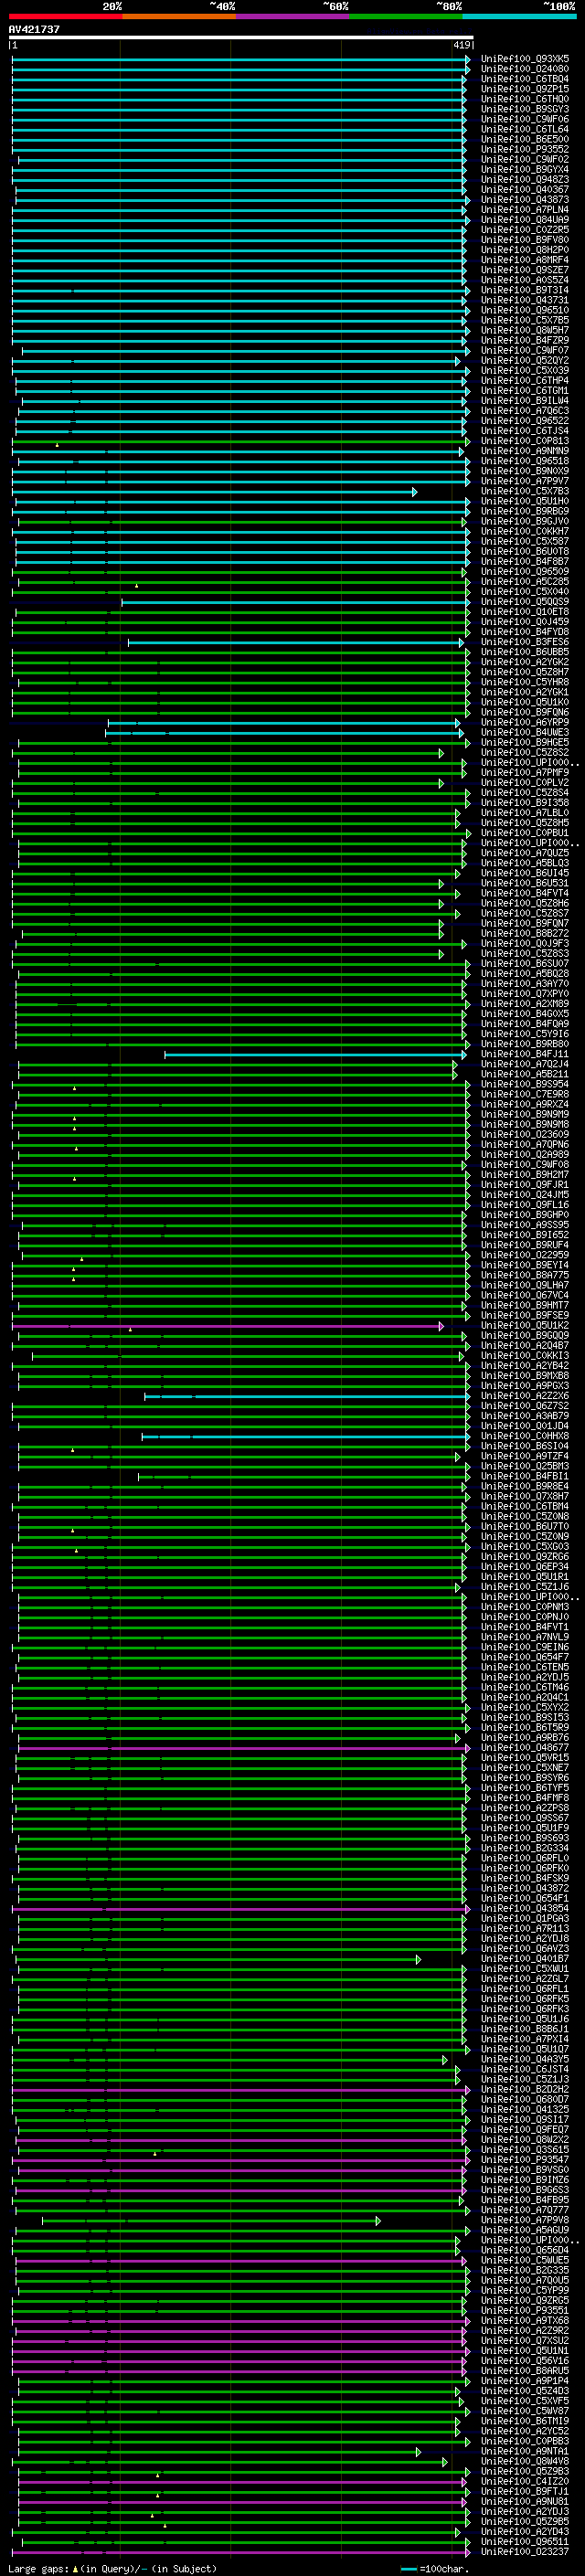Viewport: 585px width, 2576px height.
Task: Open UniRef100_B9FV80 entry
Action: tap(525, 240)
